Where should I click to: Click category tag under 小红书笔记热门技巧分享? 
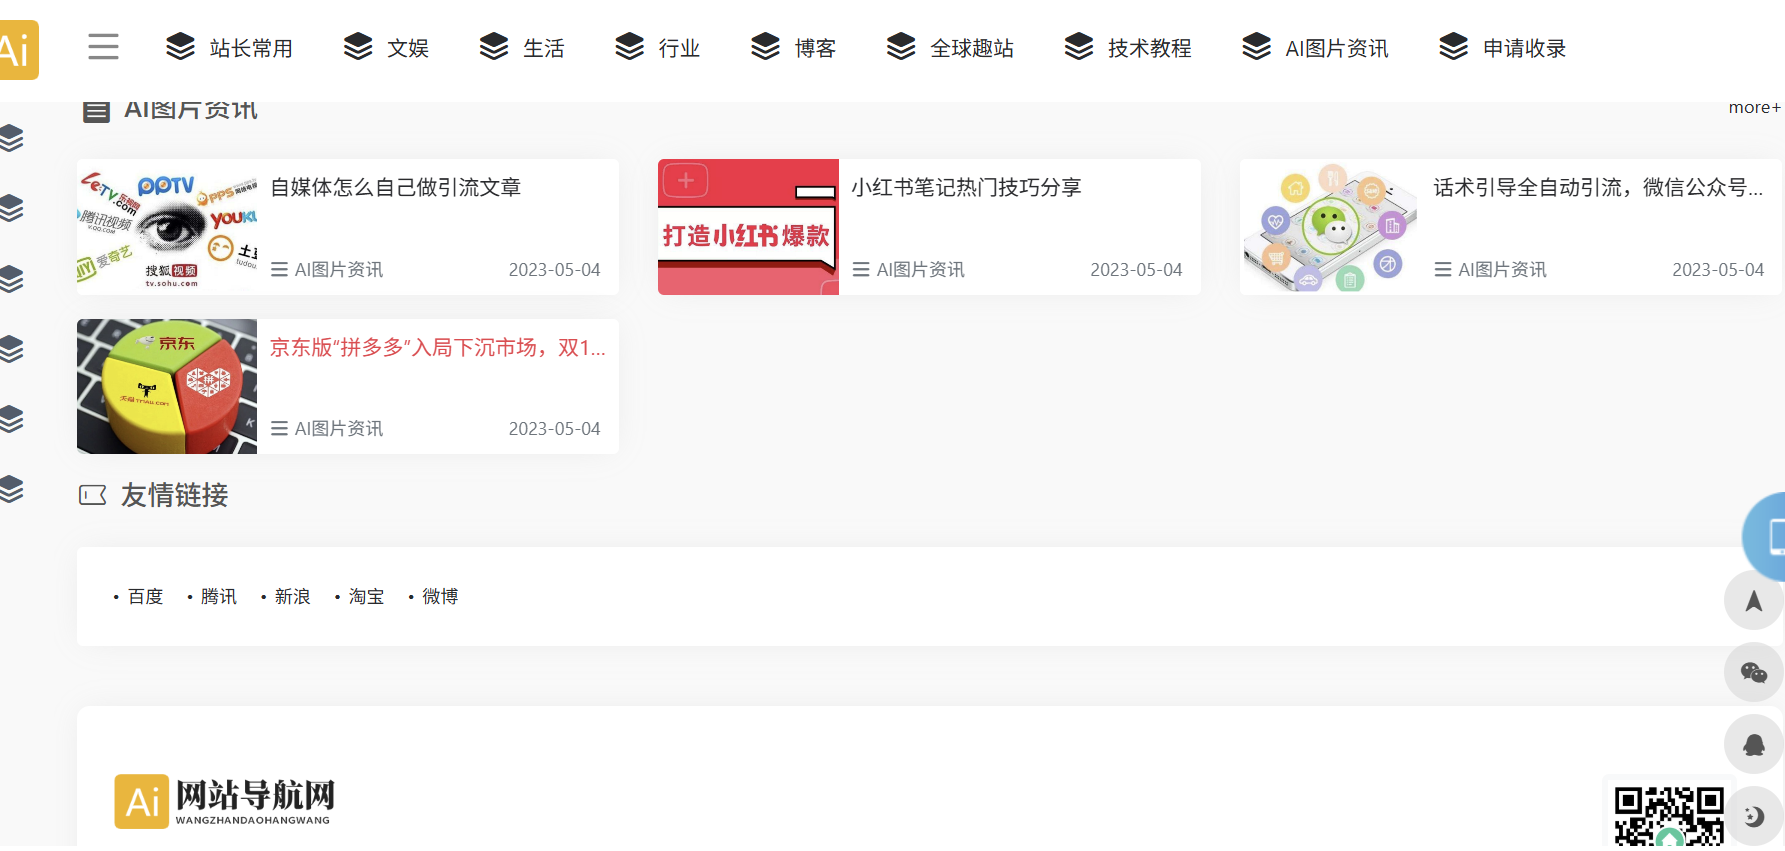(908, 269)
